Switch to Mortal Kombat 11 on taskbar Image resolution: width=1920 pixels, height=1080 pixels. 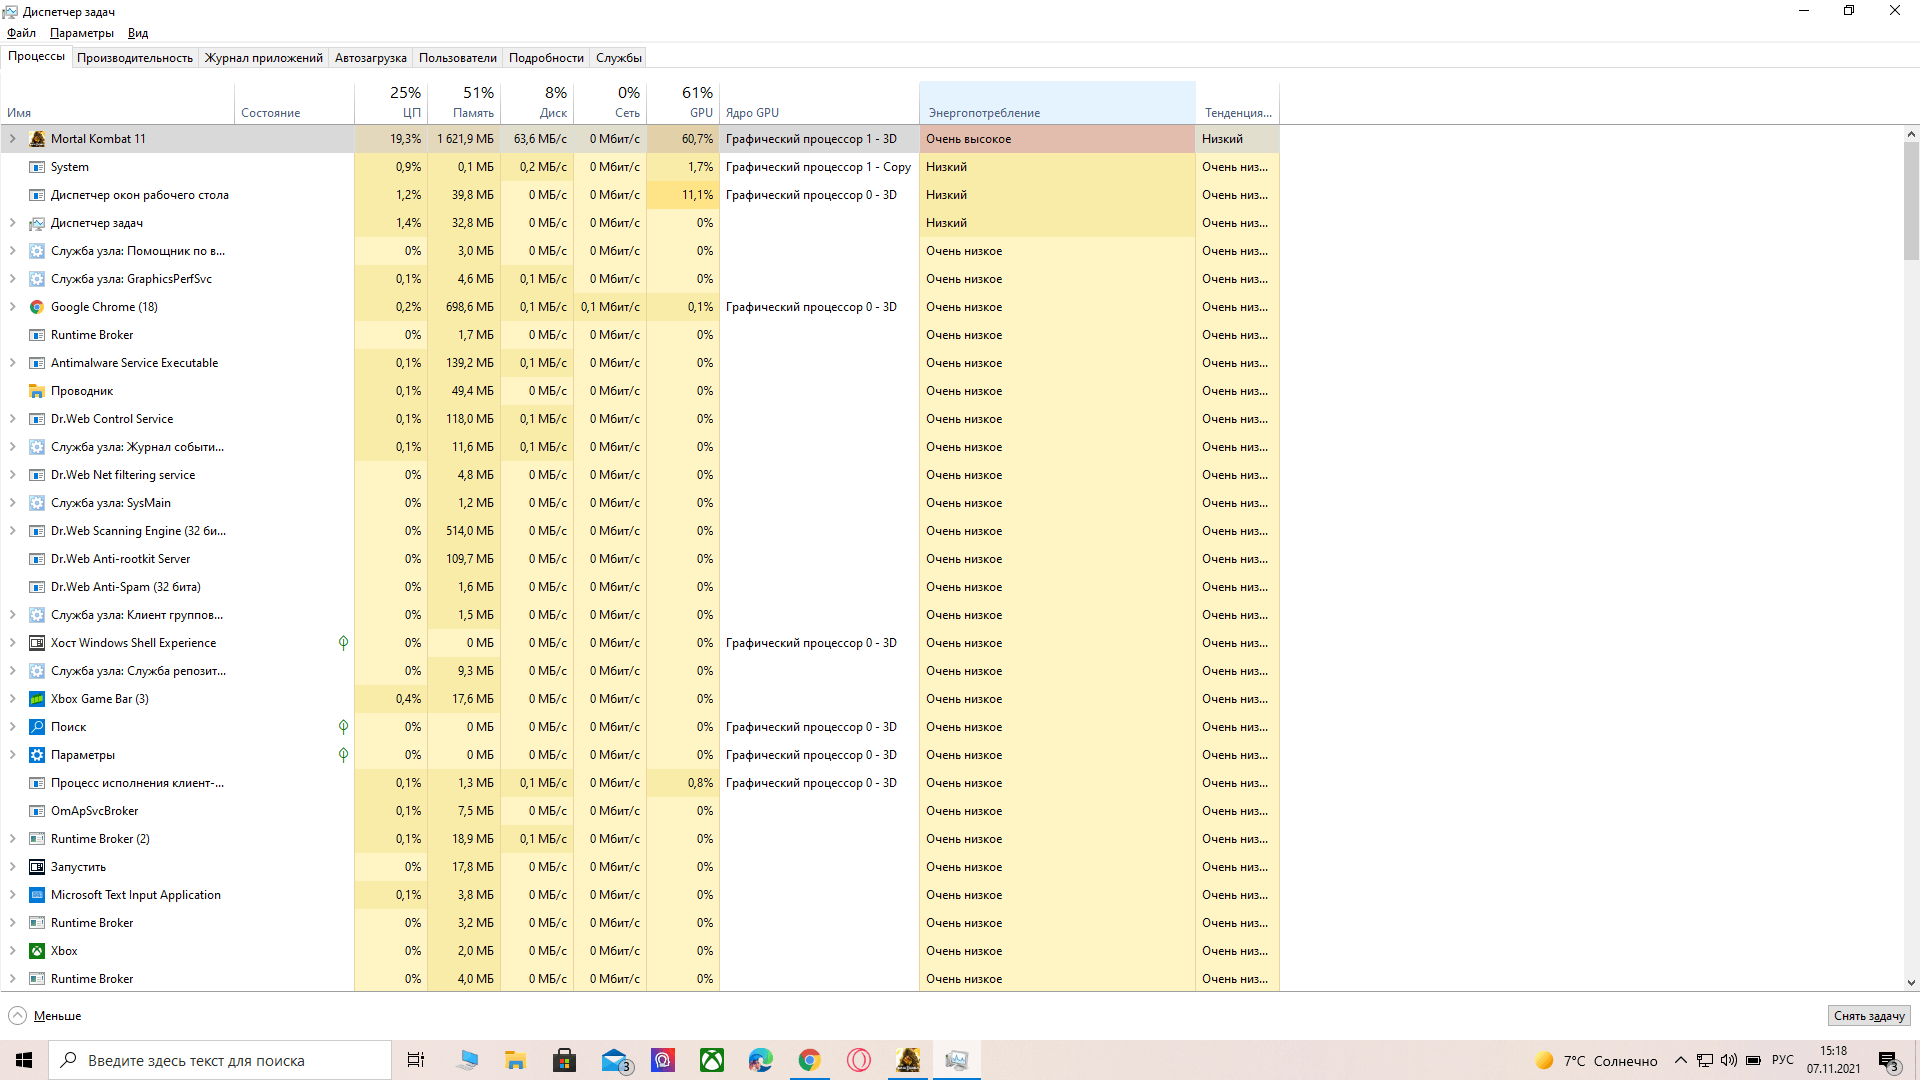point(908,1060)
